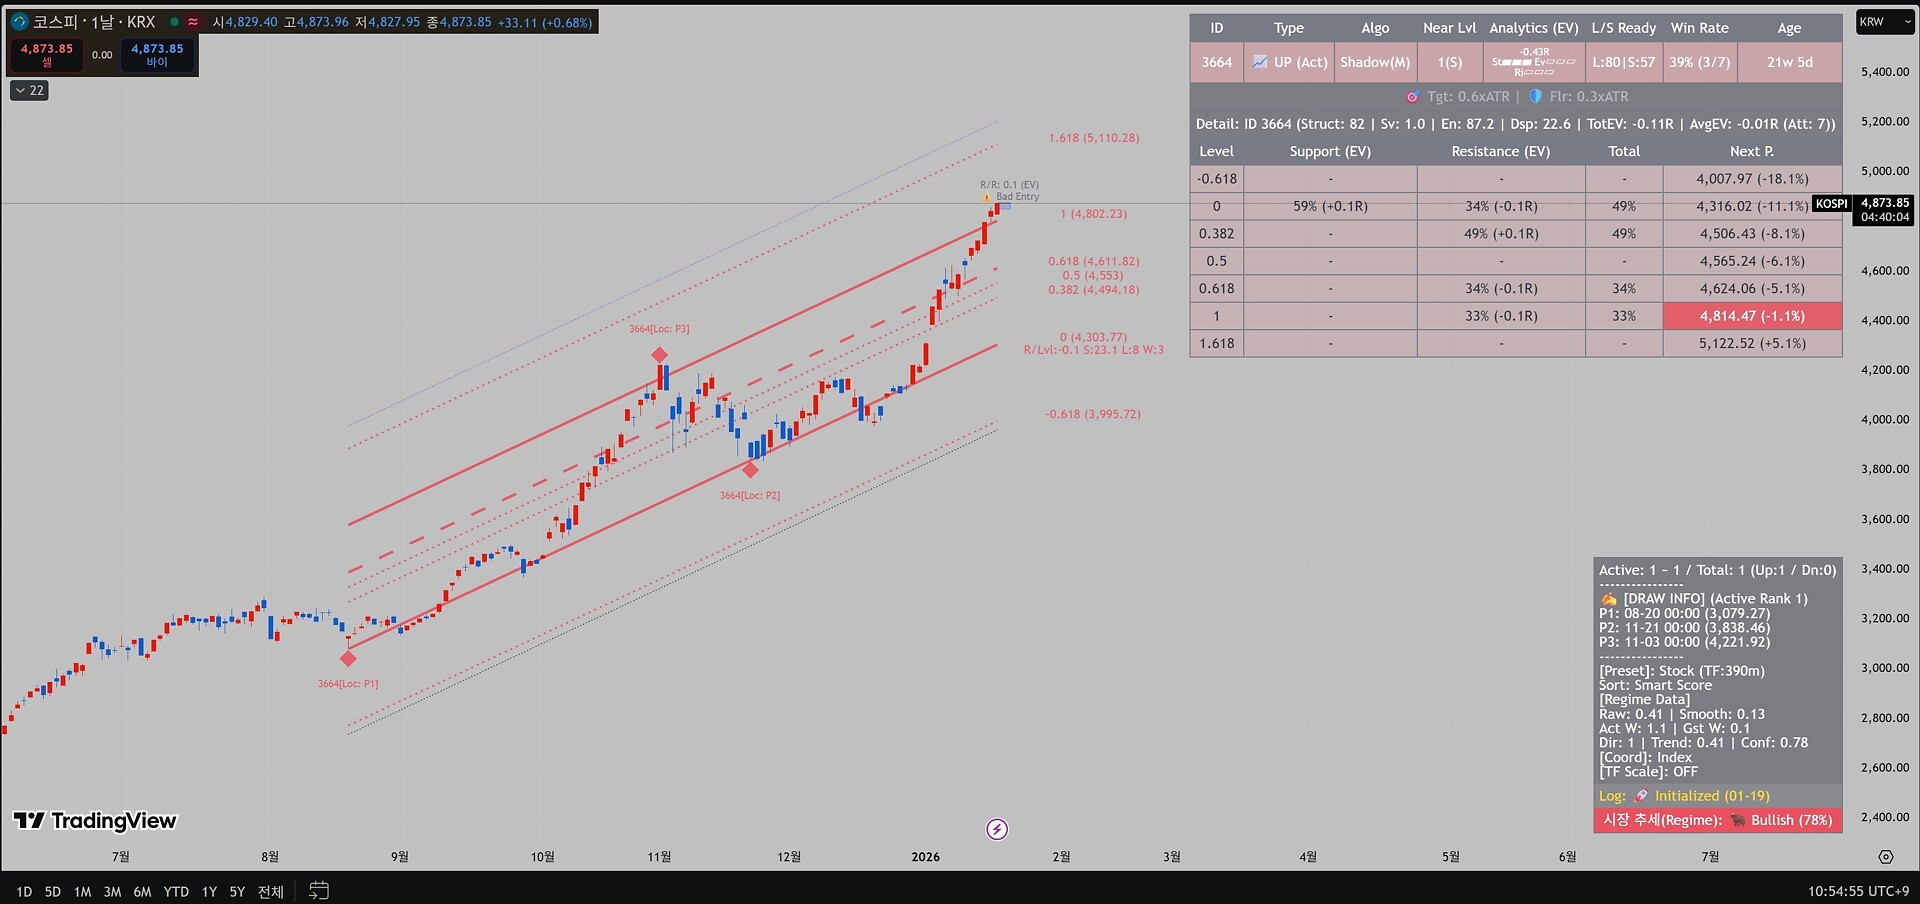The width and height of the screenshot is (1920, 904).
Task: Click the L:80|S:57 cell
Action: (x=1624, y=62)
